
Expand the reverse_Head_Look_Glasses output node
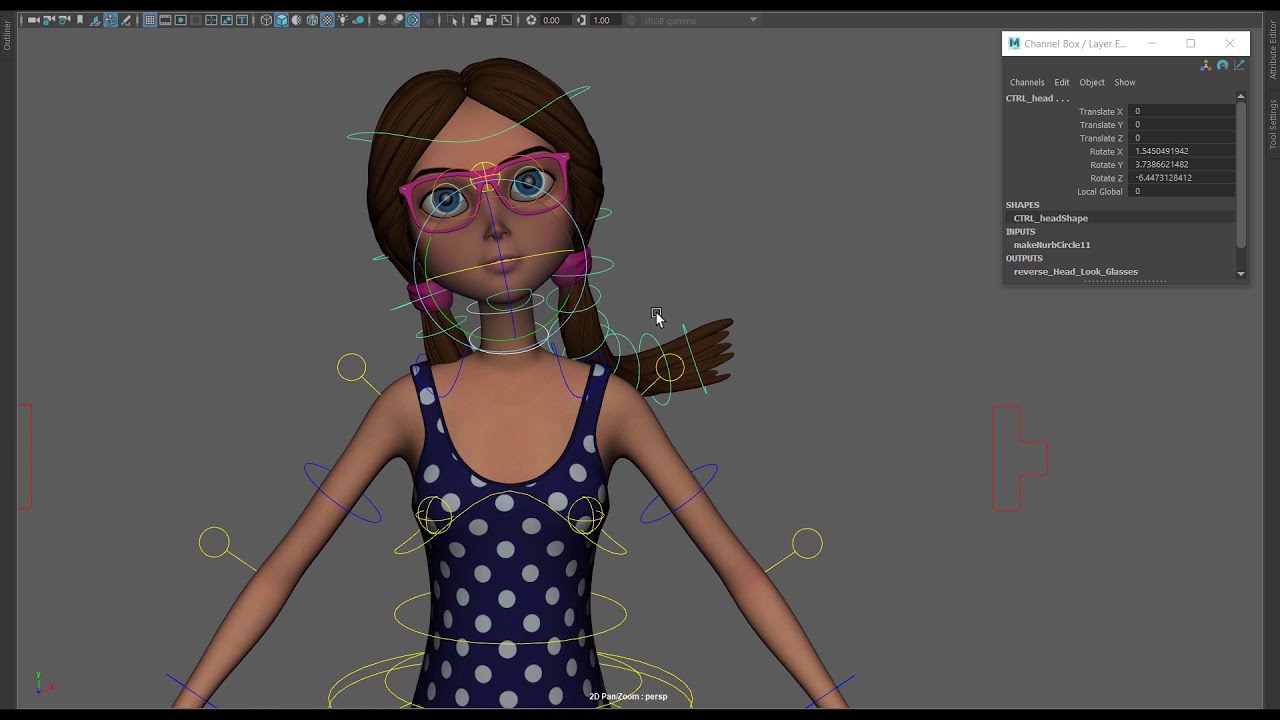[1075, 271]
